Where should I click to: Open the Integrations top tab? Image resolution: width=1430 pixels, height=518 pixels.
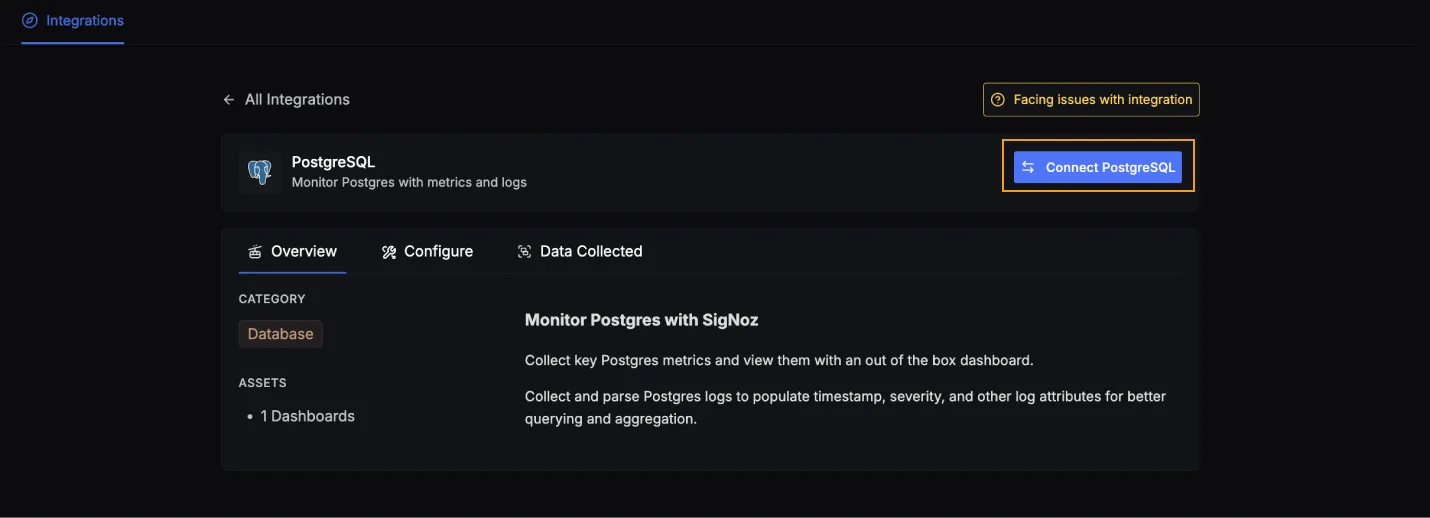tap(73, 21)
